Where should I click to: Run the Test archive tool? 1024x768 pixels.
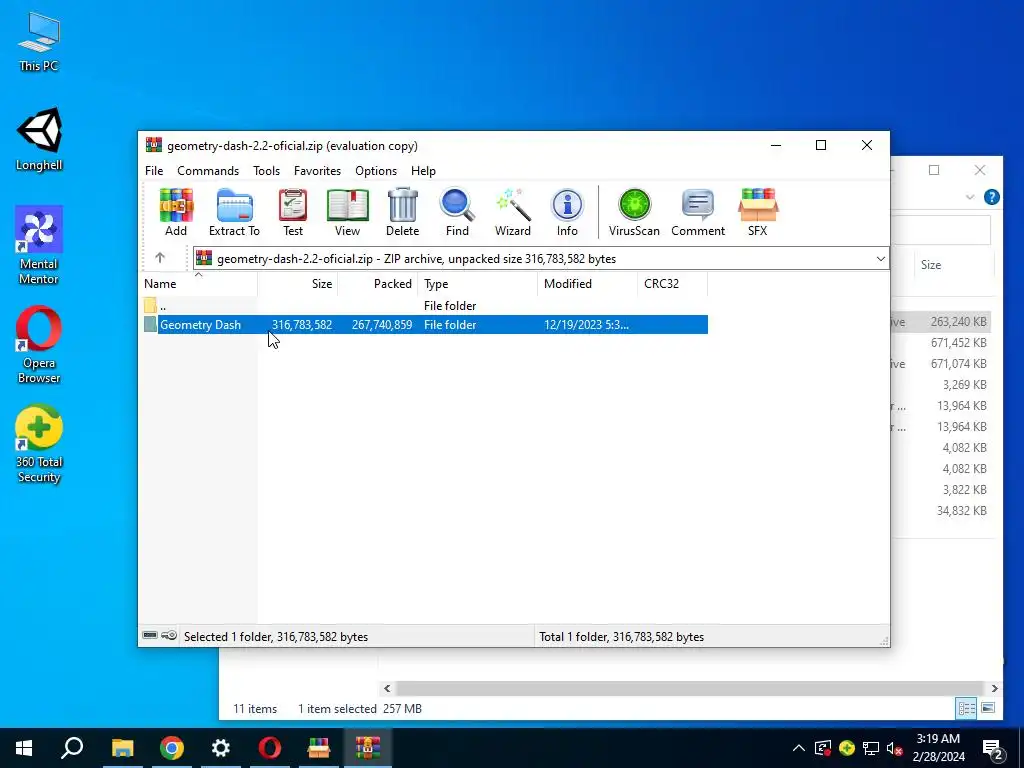(293, 212)
